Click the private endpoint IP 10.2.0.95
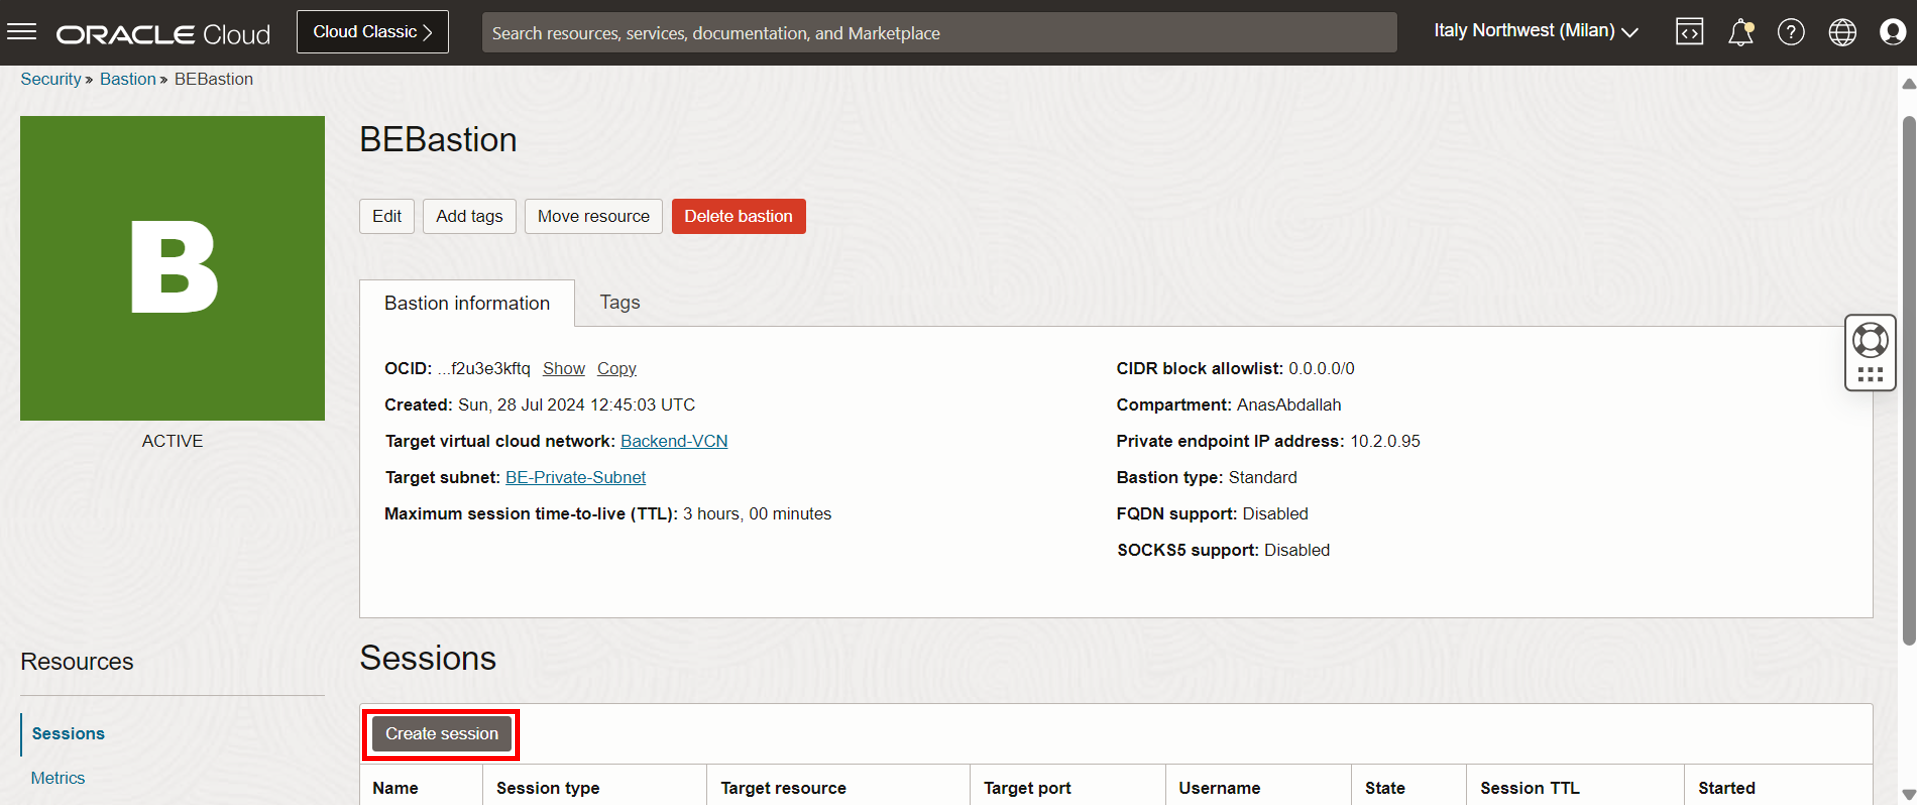The width and height of the screenshot is (1917, 805). pos(1385,441)
